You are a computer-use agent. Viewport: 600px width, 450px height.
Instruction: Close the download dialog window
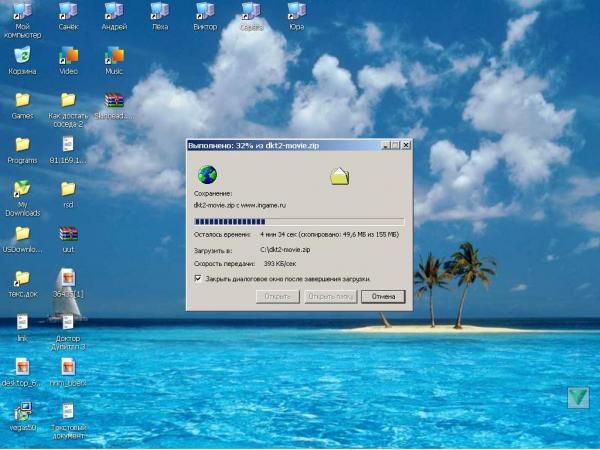(x=406, y=145)
